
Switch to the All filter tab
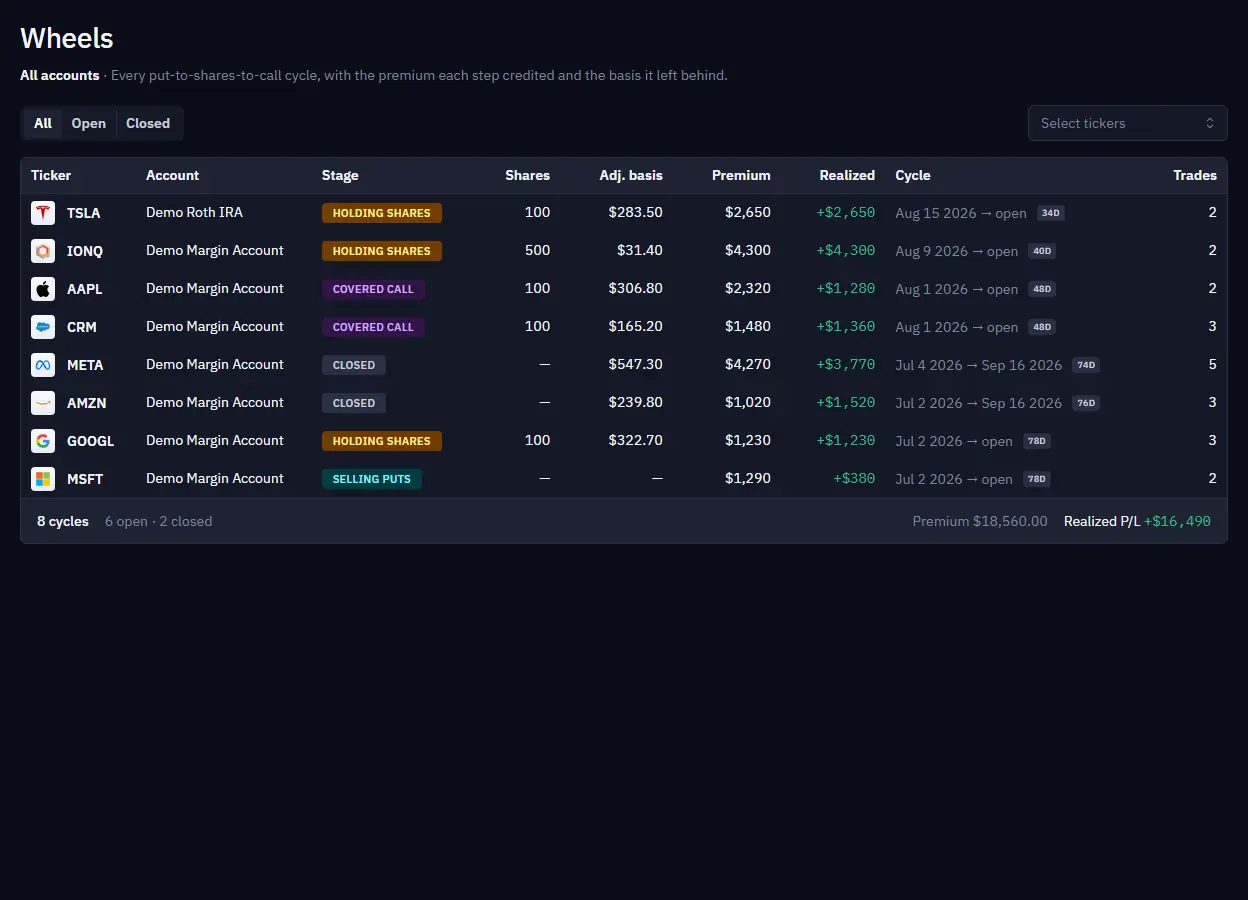tap(43, 123)
